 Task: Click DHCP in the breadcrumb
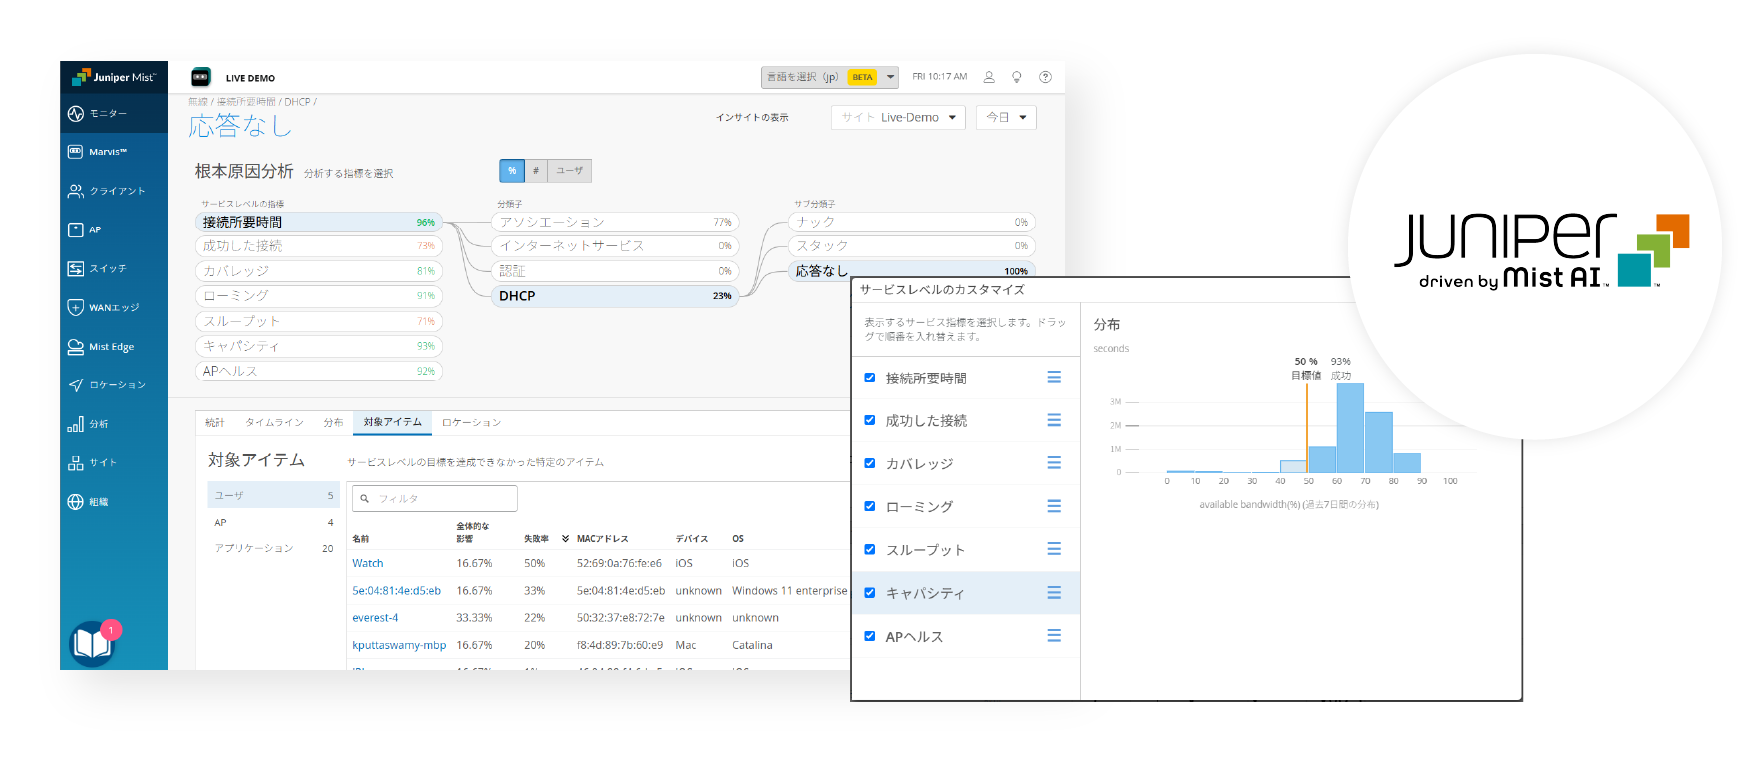[297, 102]
